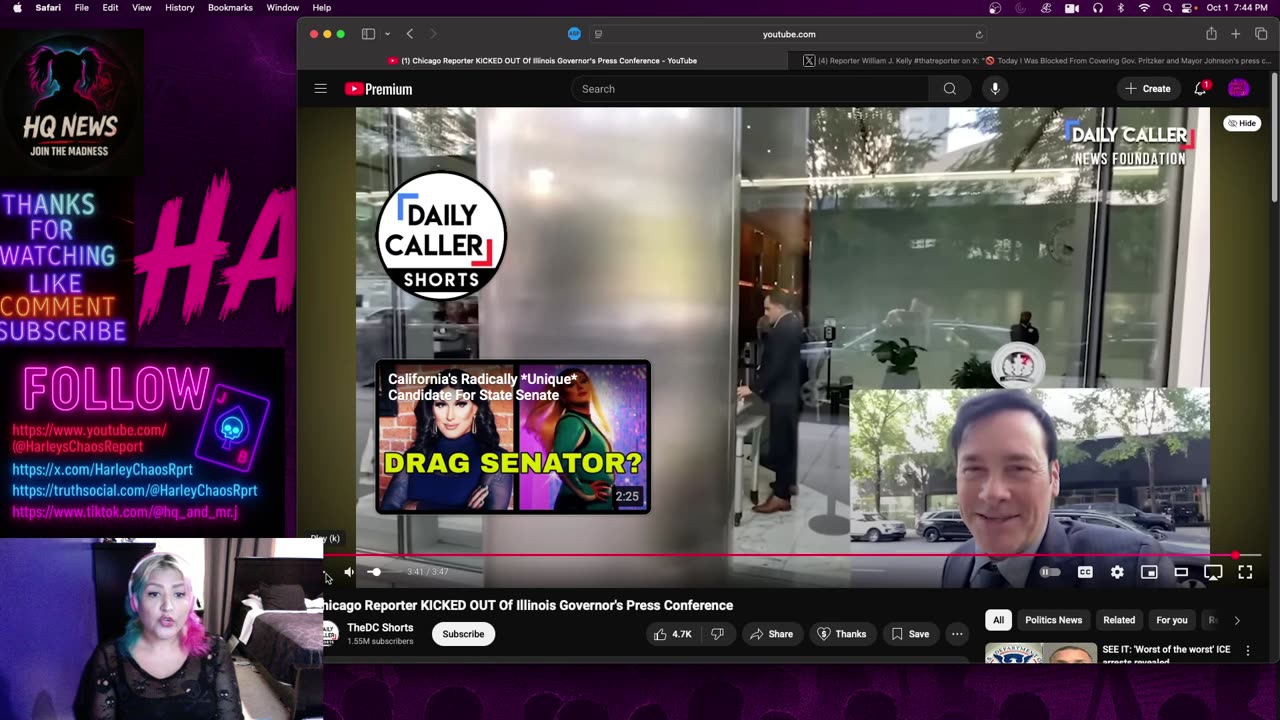The height and width of the screenshot is (720, 1280).
Task: Click the magnifier search button on YouTube
Action: point(949,89)
